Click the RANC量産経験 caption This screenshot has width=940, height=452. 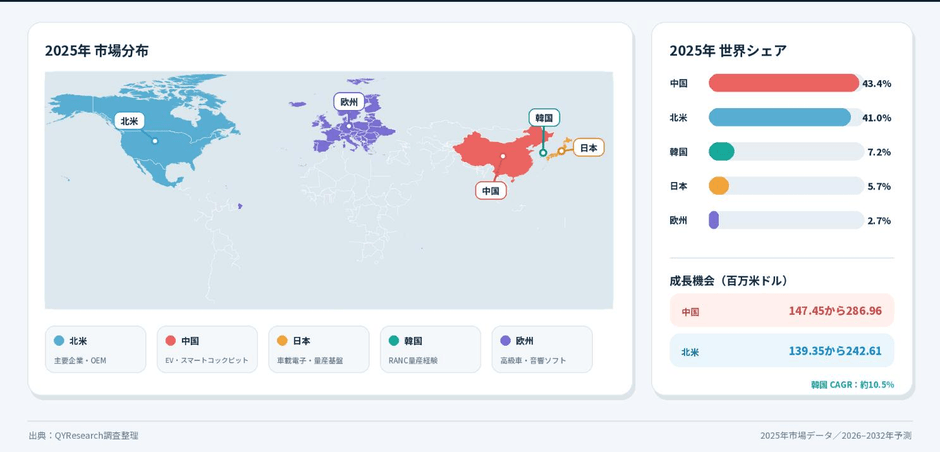413,361
